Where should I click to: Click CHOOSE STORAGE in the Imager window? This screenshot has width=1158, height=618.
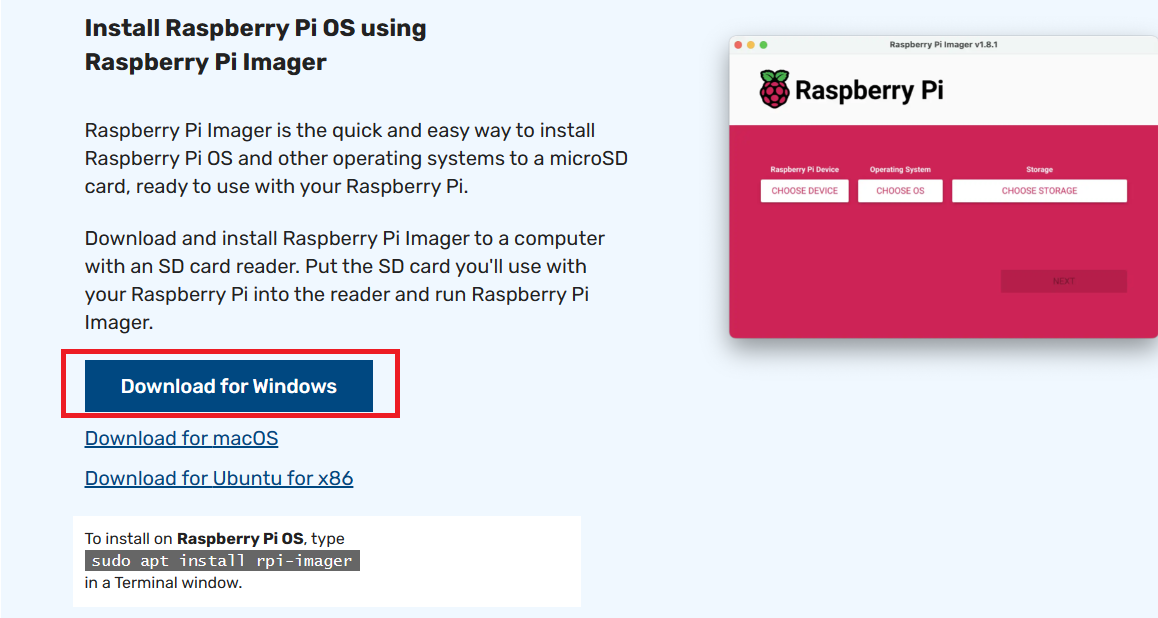click(1039, 190)
